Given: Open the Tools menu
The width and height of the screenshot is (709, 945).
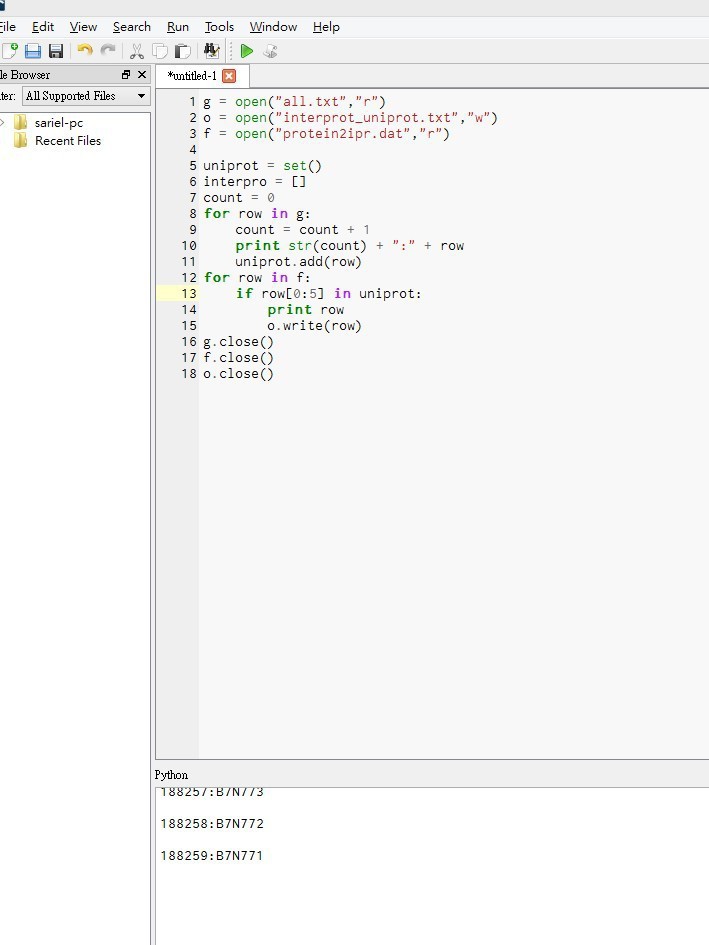Looking at the screenshot, I should coord(219,27).
